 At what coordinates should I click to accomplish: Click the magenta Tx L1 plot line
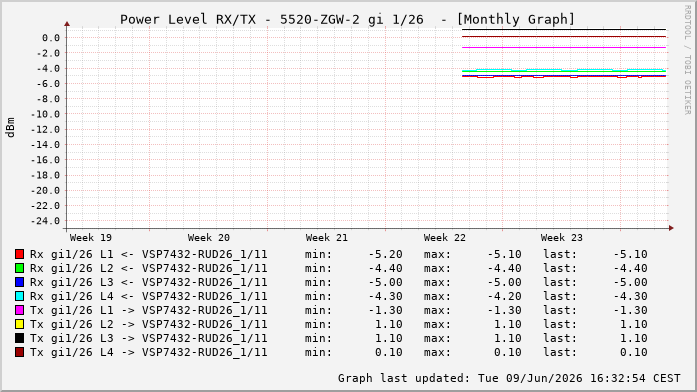tap(564, 48)
